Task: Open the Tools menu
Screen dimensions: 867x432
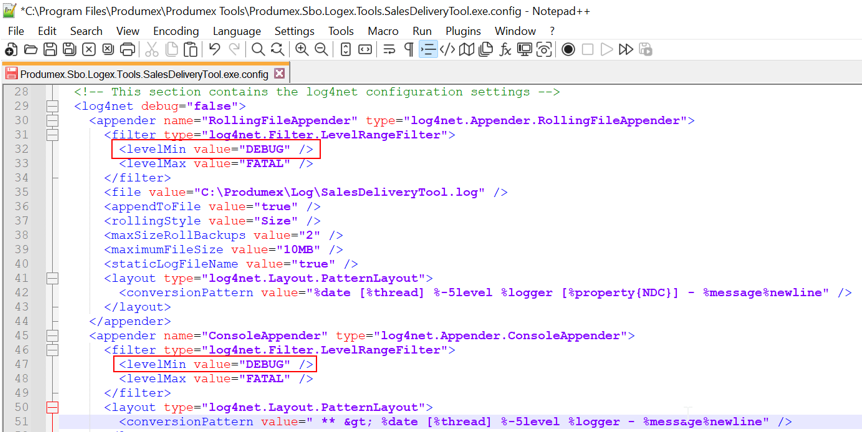Action: [x=341, y=31]
